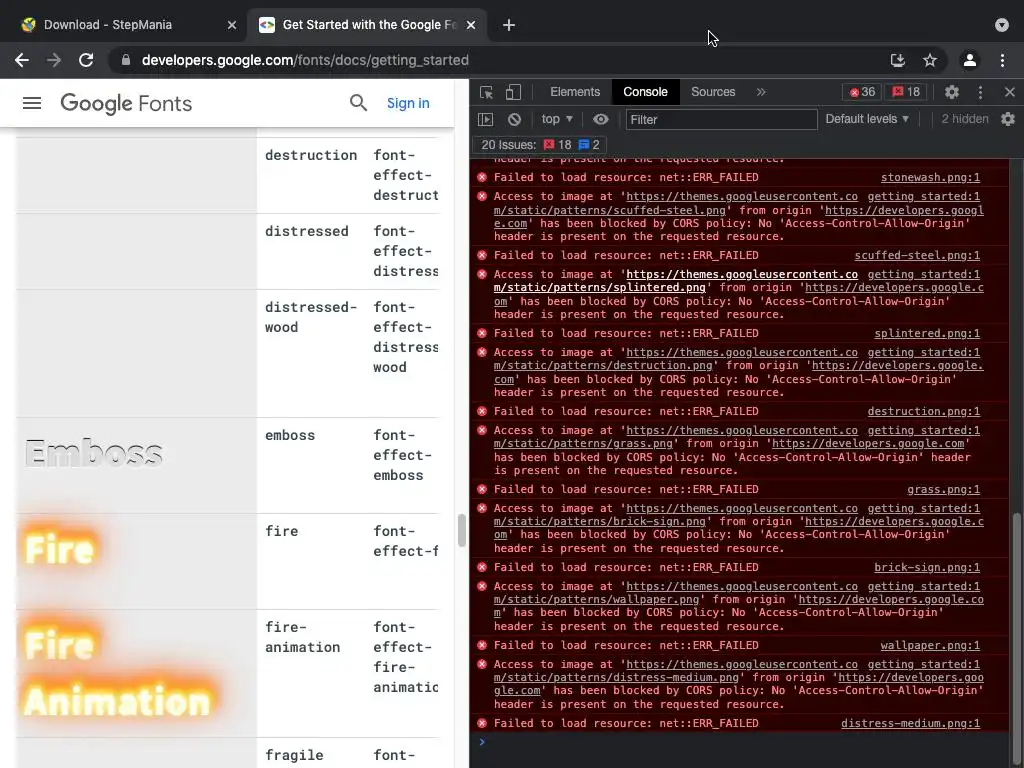Viewport: 1024px width, 768px height.
Task: Click the Google Fonts logo
Action: (126, 103)
